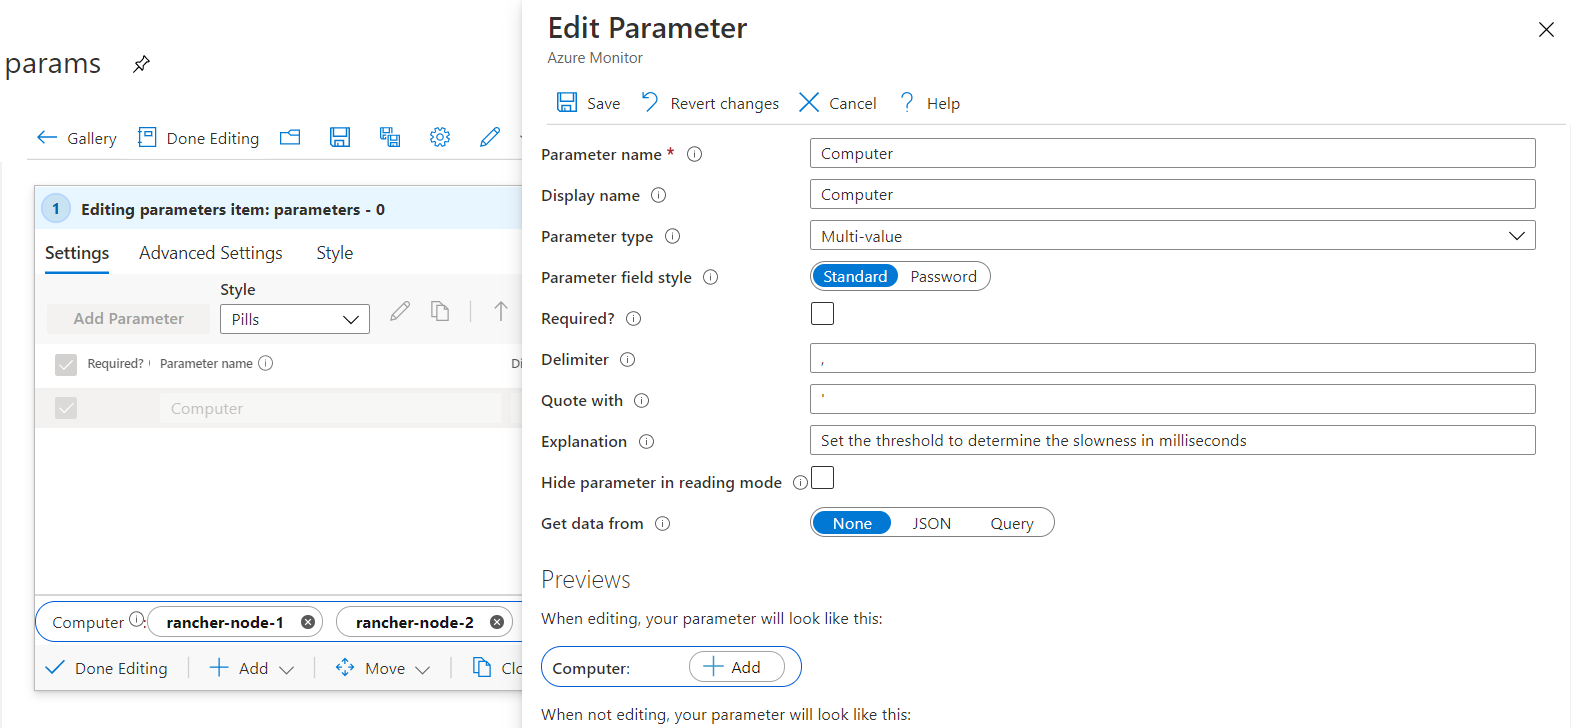Choose Query as the data source
Viewport: 1571px width, 728px height.
click(1011, 524)
